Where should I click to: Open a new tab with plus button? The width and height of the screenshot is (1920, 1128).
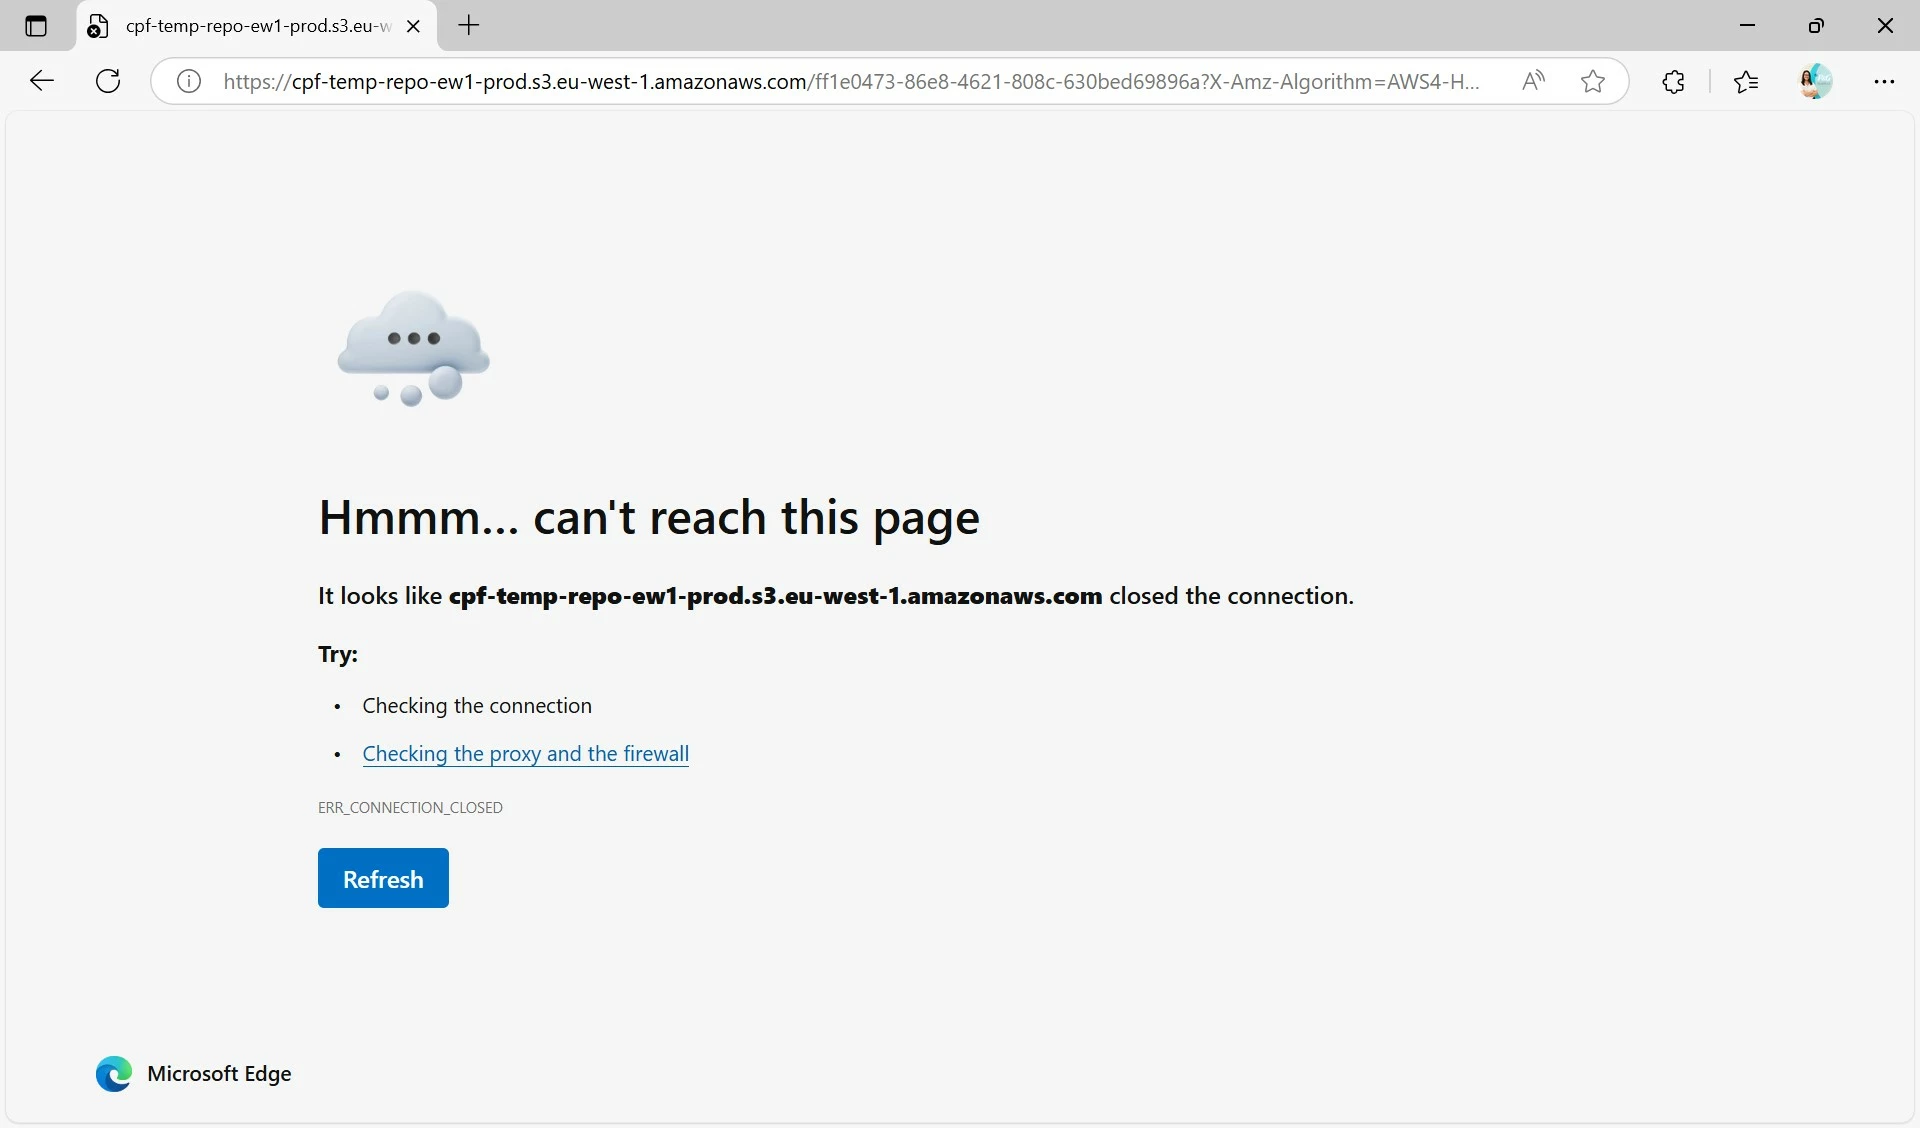click(x=469, y=26)
